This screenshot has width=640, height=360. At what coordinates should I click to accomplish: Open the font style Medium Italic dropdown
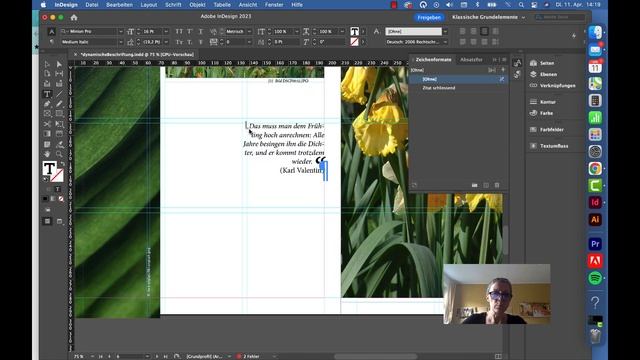[121, 42]
